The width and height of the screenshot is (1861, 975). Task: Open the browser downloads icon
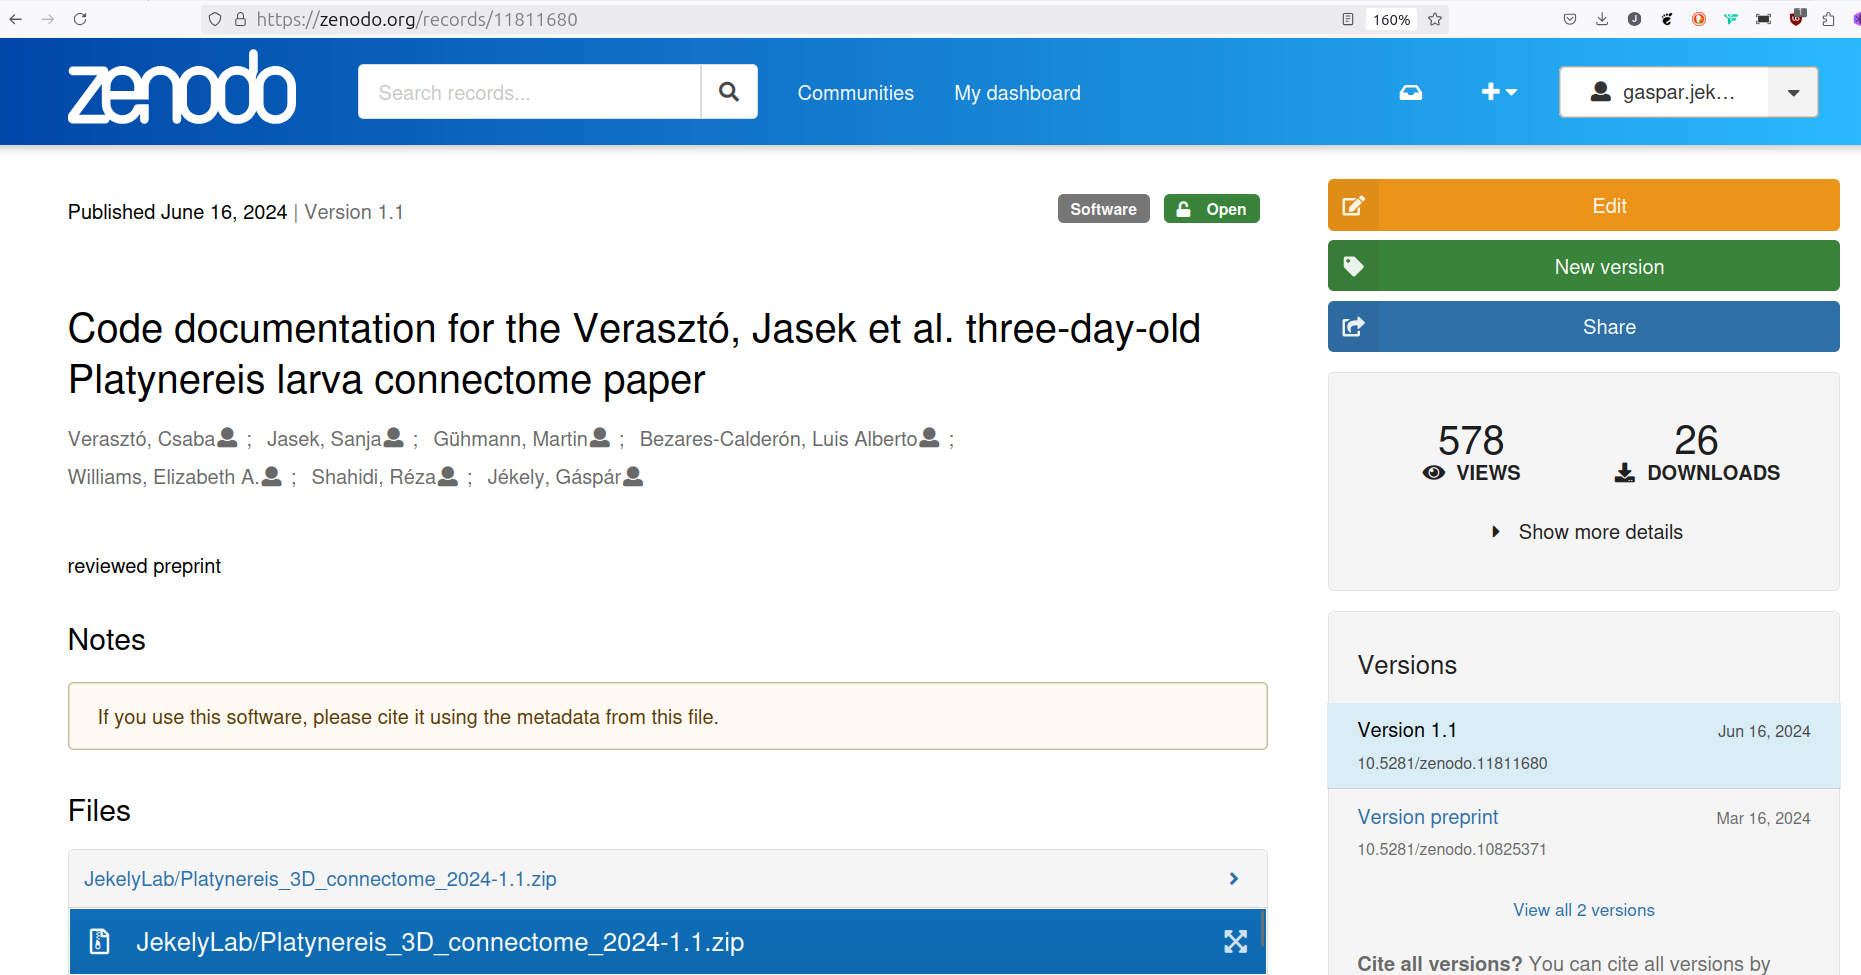coord(1602,19)
